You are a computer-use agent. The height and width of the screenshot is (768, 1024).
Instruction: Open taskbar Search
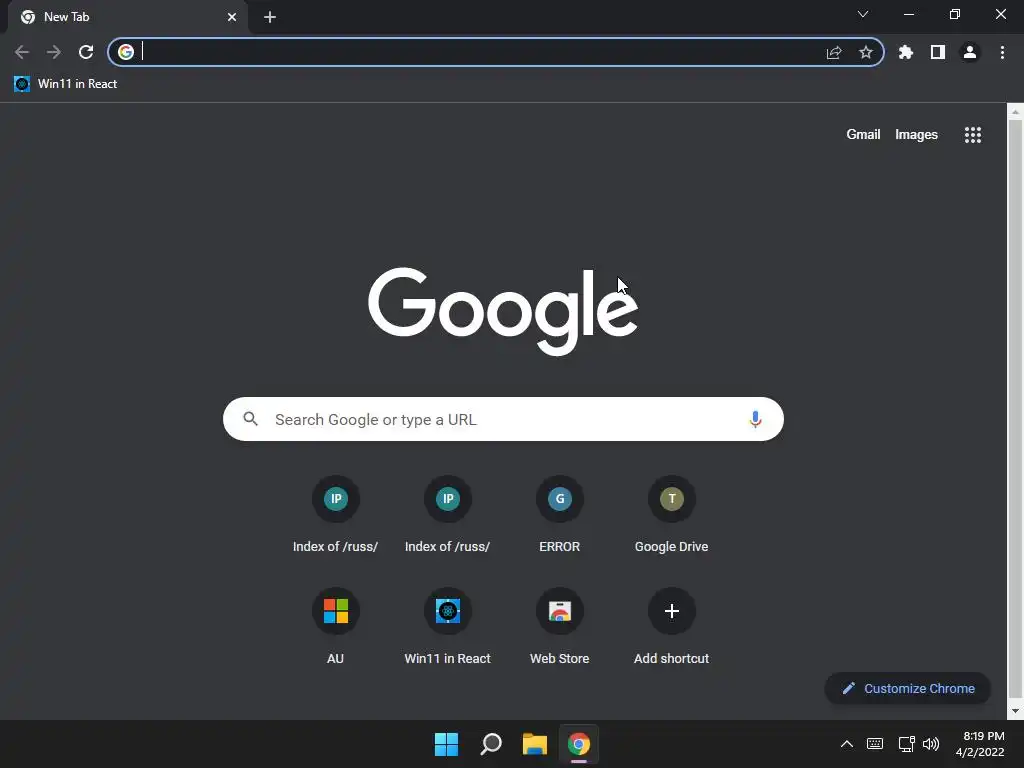pyautogui.click(x=490, y=744)
